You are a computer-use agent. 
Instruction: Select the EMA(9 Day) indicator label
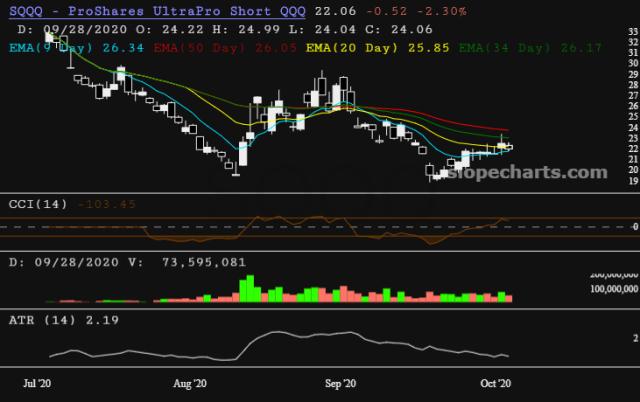(51, 45)
